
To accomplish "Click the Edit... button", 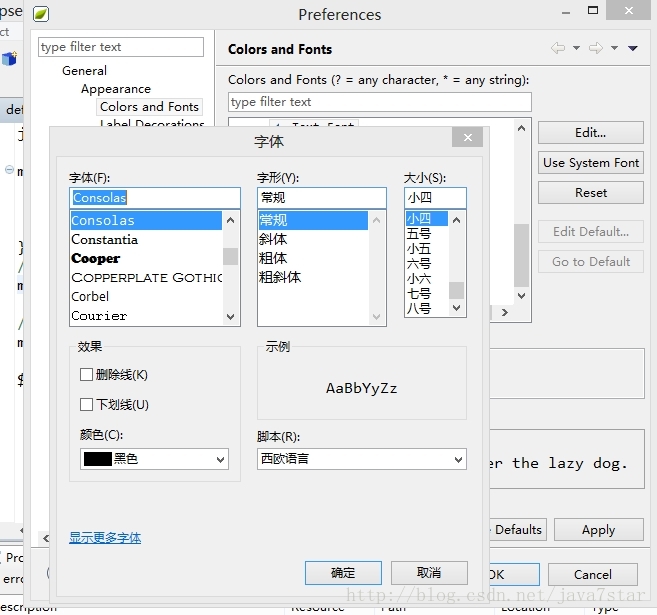I will point(590,133).
